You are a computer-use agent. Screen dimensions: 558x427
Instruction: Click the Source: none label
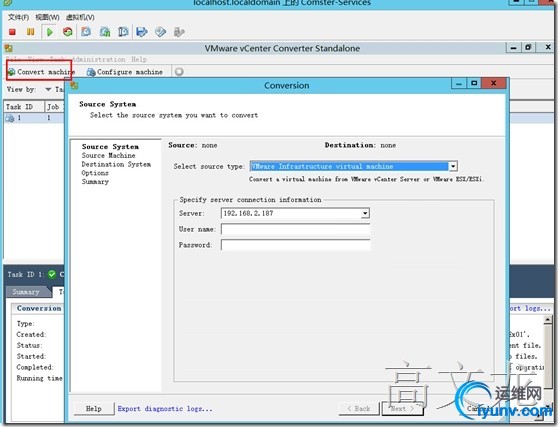193,145
